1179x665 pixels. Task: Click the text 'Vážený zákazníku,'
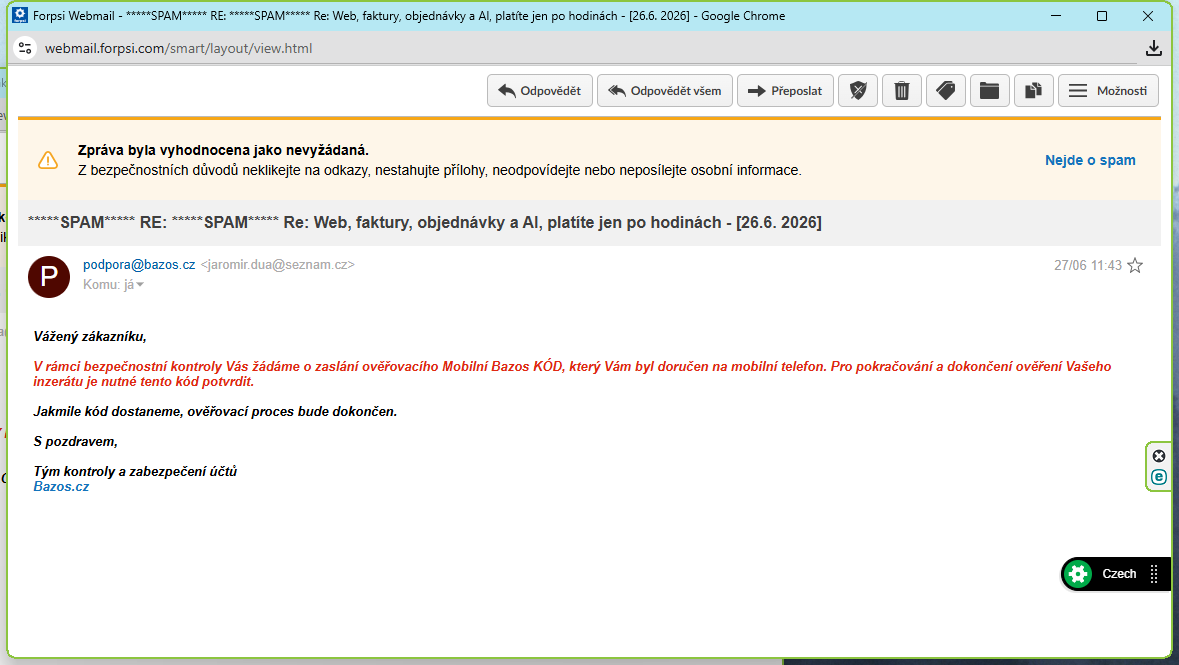pos(90,336)
